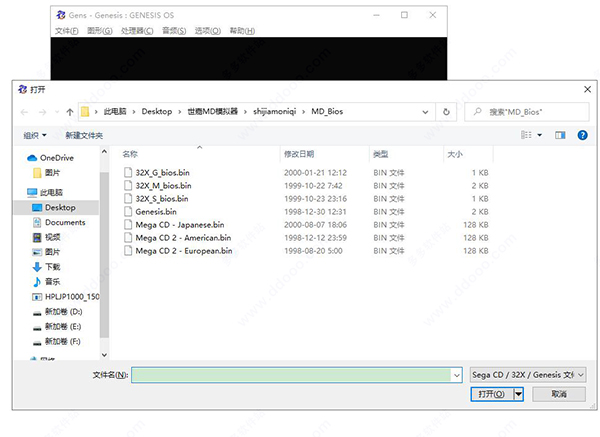The width and height of the screenshot is (600, 437).
Task: Select file Mega CD 2 - American.bin
Action: pyautogui.click(x=183, y=238)
